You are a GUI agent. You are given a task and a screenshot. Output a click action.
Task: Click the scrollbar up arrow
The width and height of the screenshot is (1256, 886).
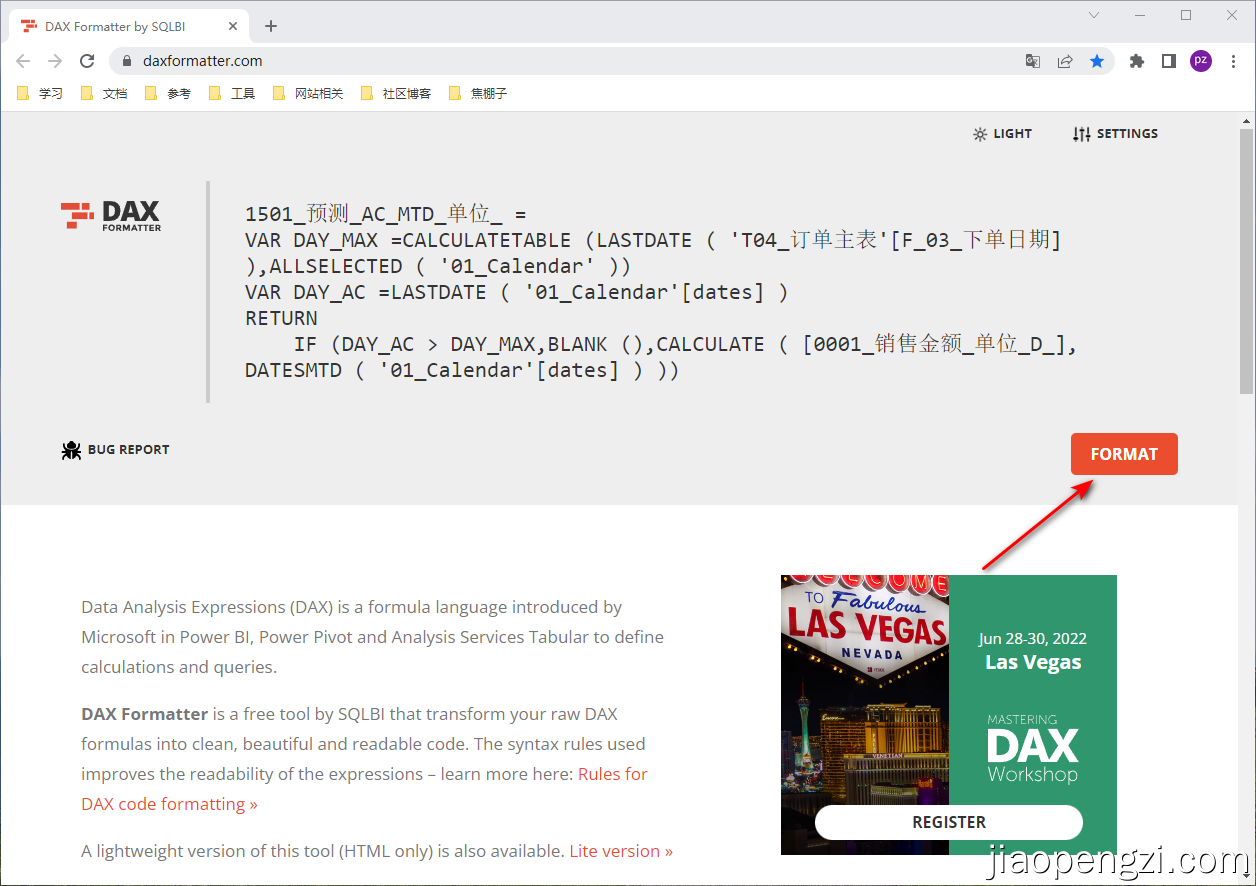(1246, 120)
